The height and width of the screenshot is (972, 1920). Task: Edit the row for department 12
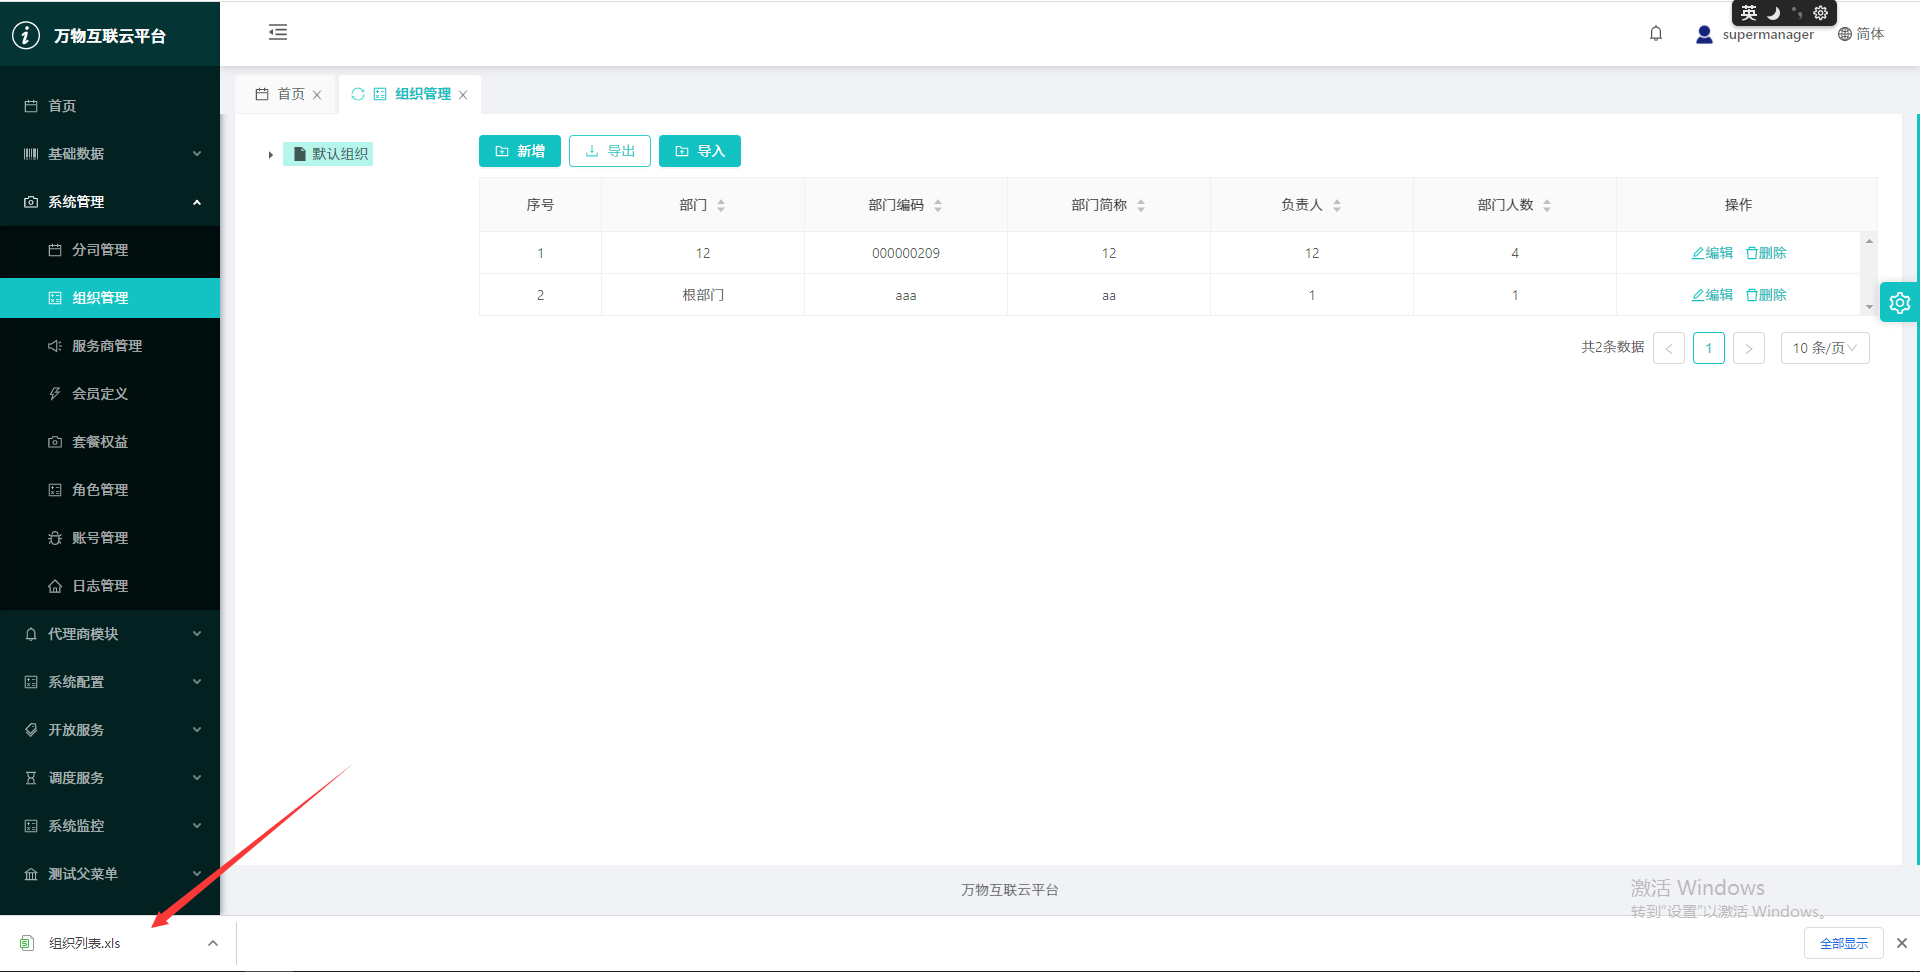(1712, 253)
